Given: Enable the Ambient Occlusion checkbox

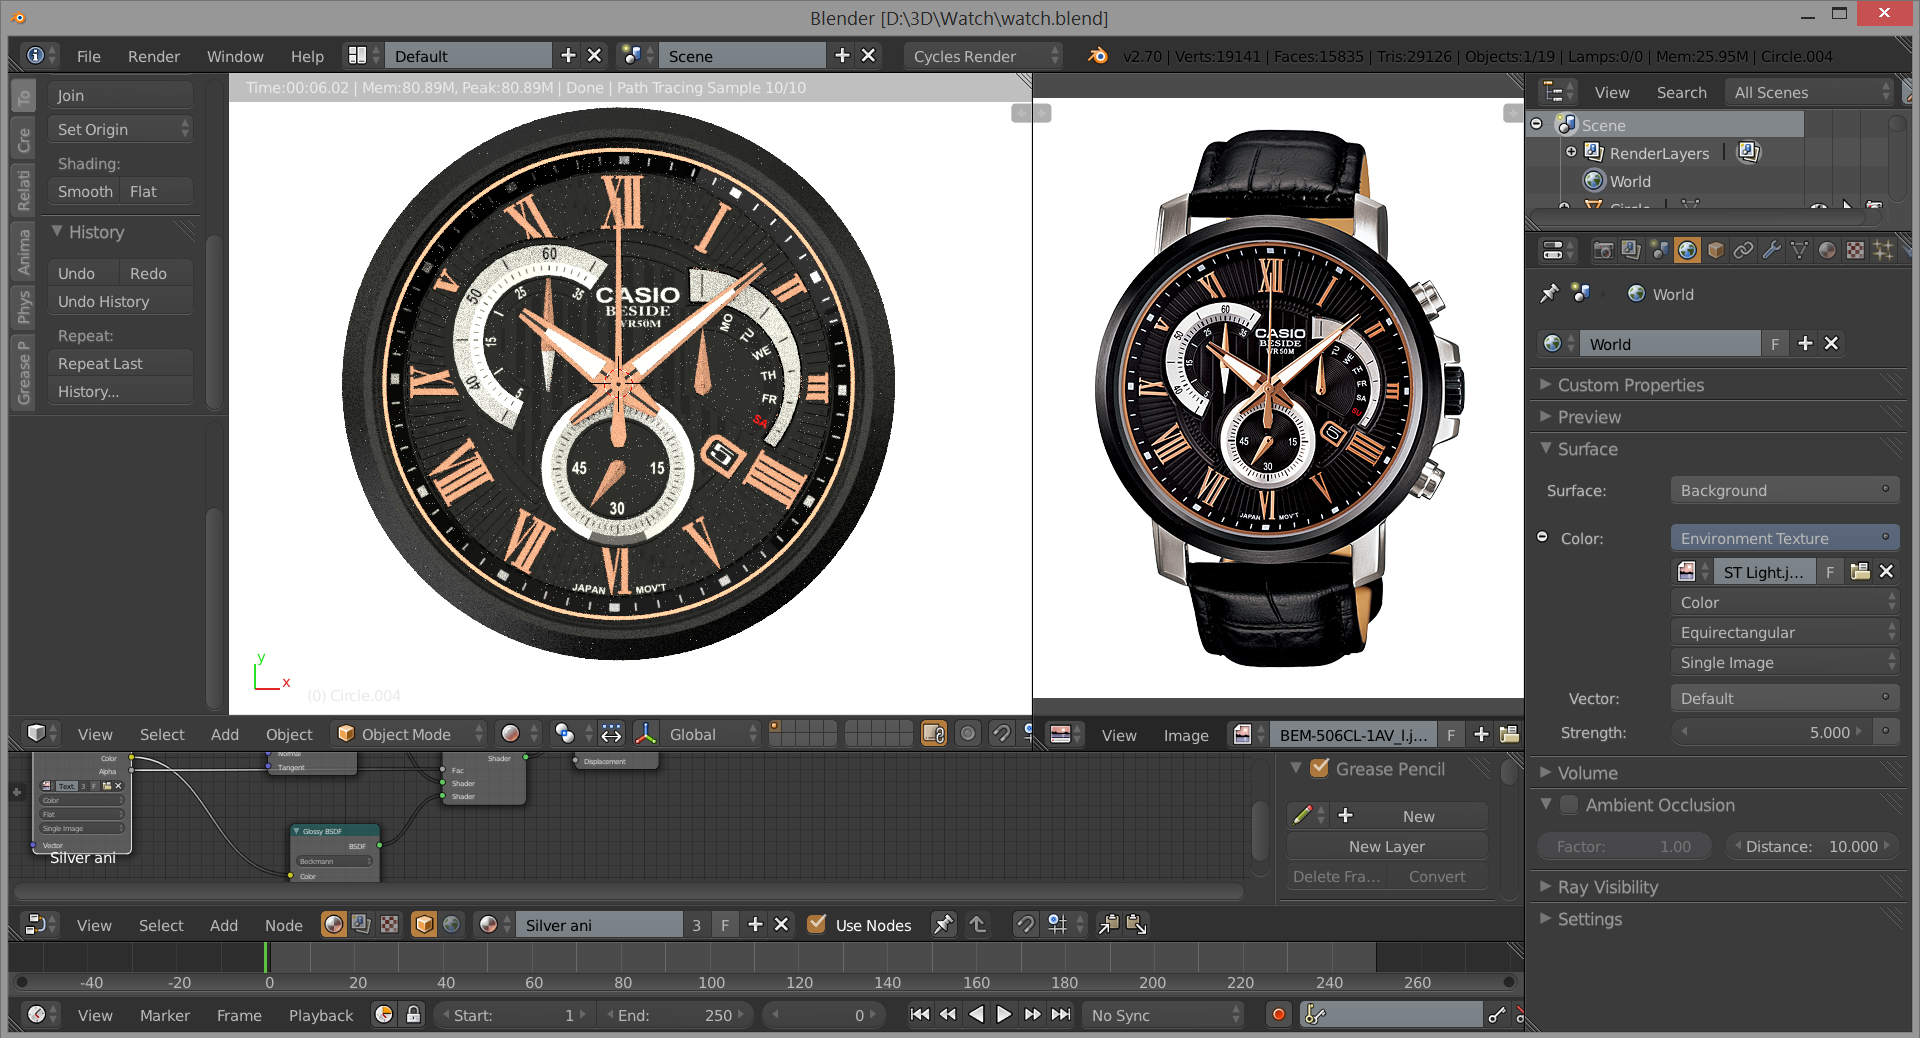Looking at the screenshot, I should coord(1569,805).
